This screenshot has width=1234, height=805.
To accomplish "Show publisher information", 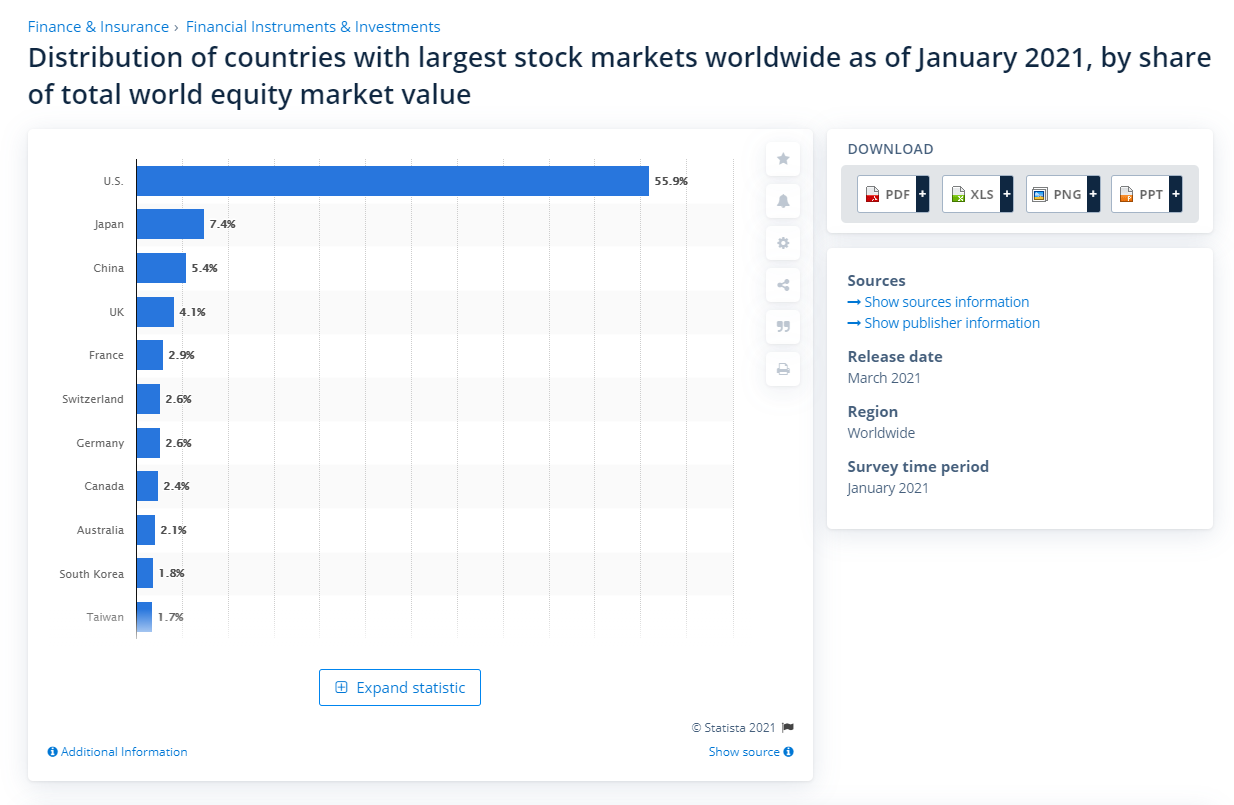I will click(x=951, y=323).
